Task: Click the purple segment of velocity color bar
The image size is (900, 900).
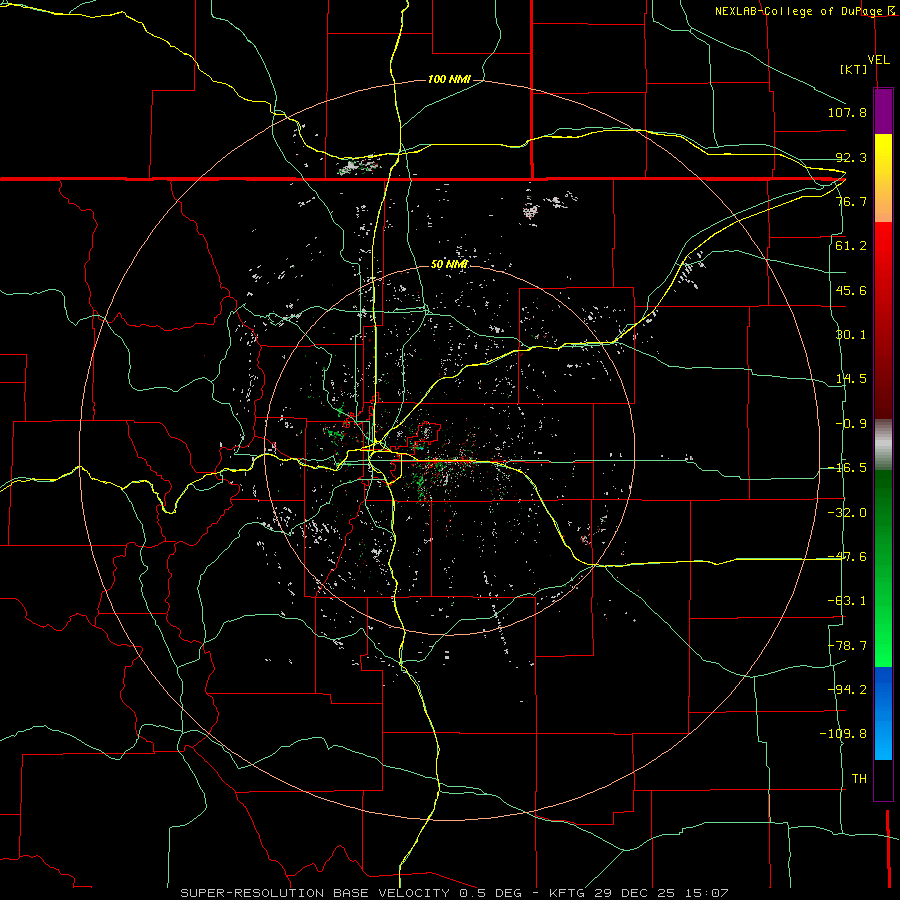Action: click(x=883, y=111)
